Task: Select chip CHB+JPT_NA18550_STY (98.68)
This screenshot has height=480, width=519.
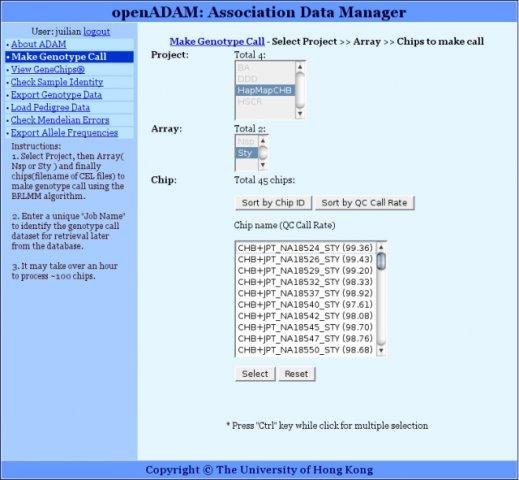Action: pyautogui.click(x=305, y=350)
